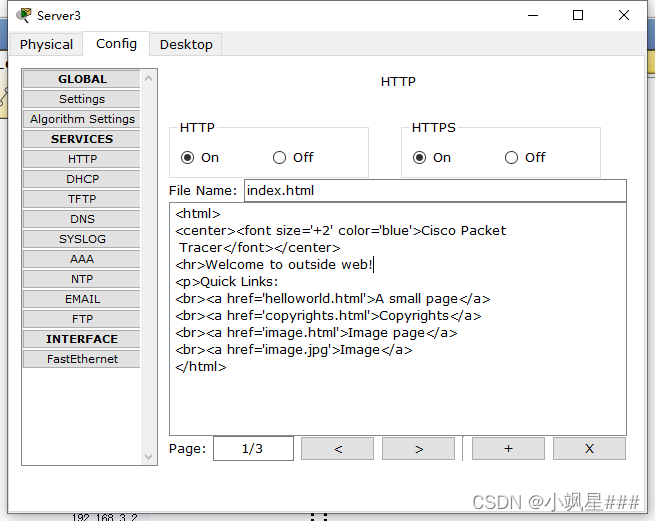
Task: Click sidebar scrollbar down arrow
Action: [148, 457]
